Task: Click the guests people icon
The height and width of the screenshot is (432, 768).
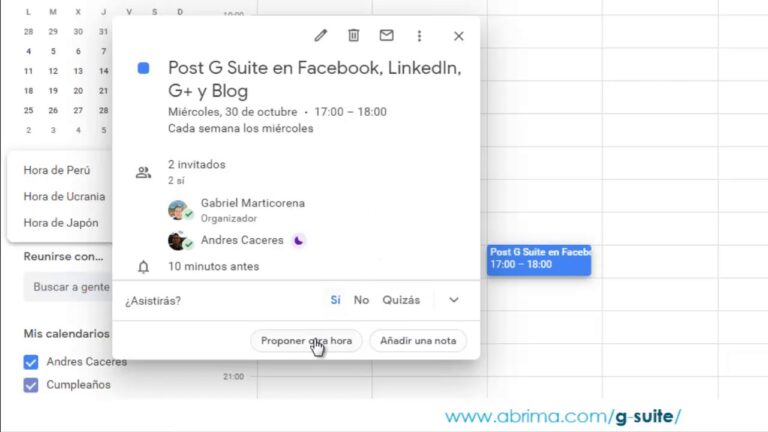Action: (x=144, y=172)
